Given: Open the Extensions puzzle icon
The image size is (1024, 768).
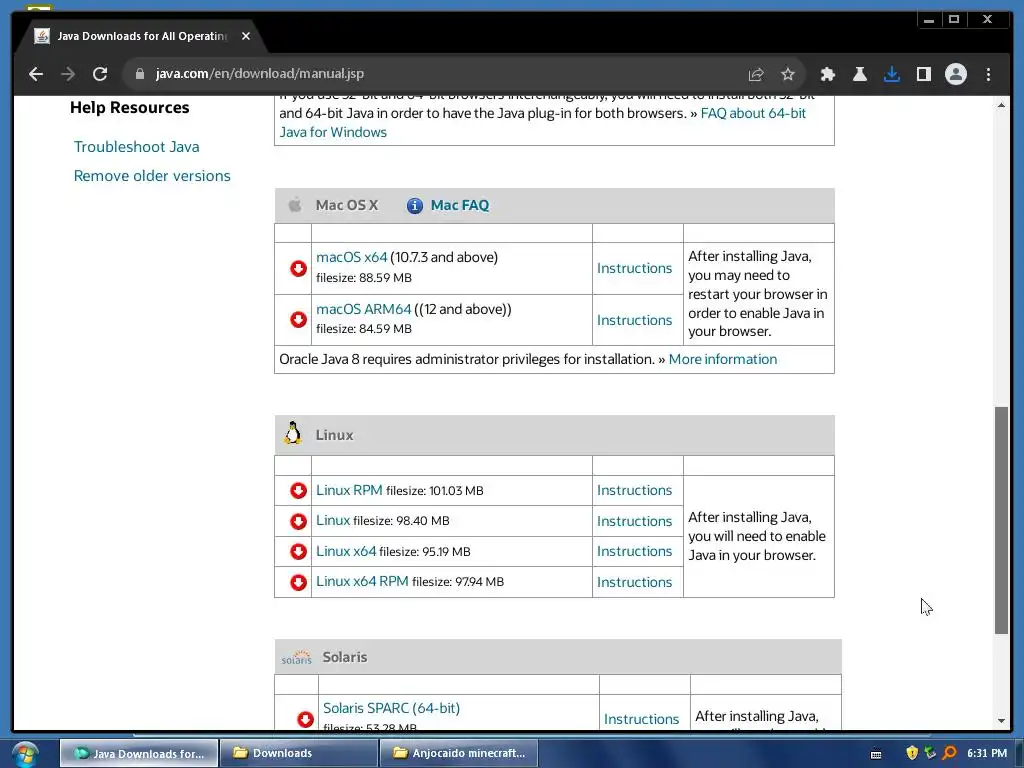Looking at the screenshot, I should pos(827,74).
